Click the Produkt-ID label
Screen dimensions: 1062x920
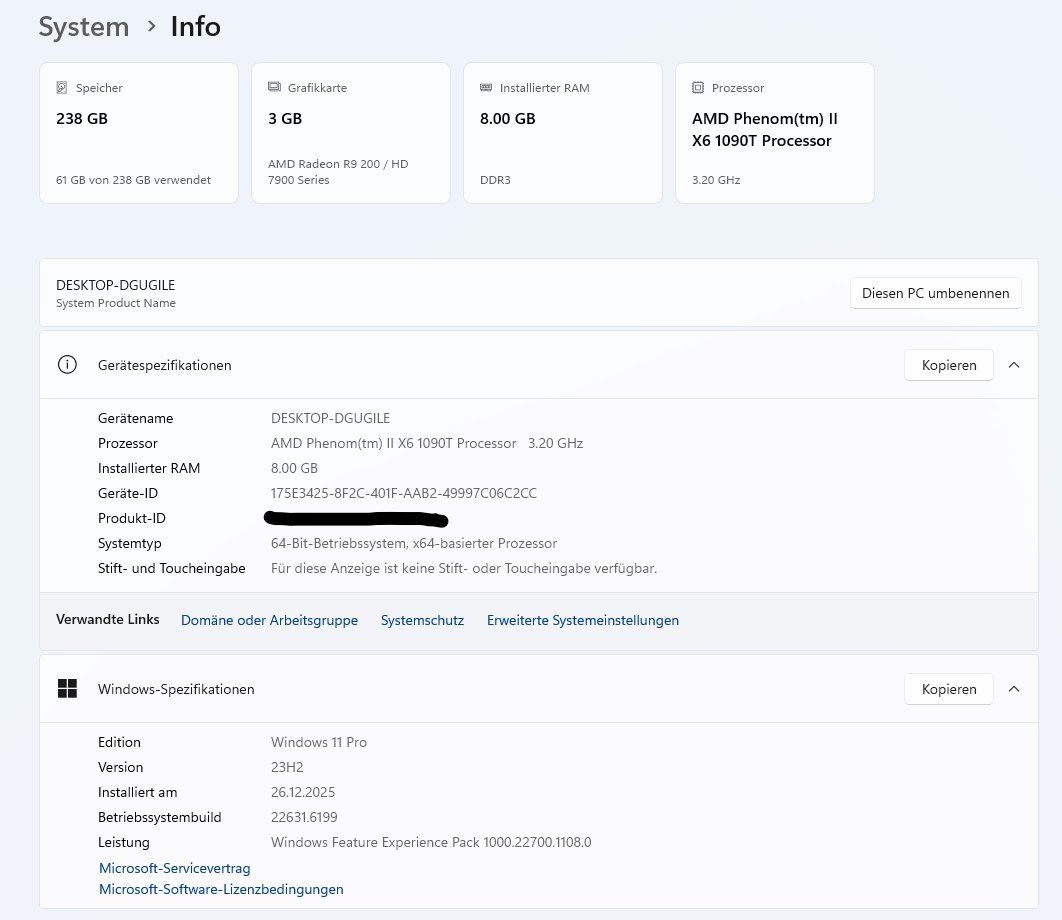pyautogui.click(x=131, y=518)
